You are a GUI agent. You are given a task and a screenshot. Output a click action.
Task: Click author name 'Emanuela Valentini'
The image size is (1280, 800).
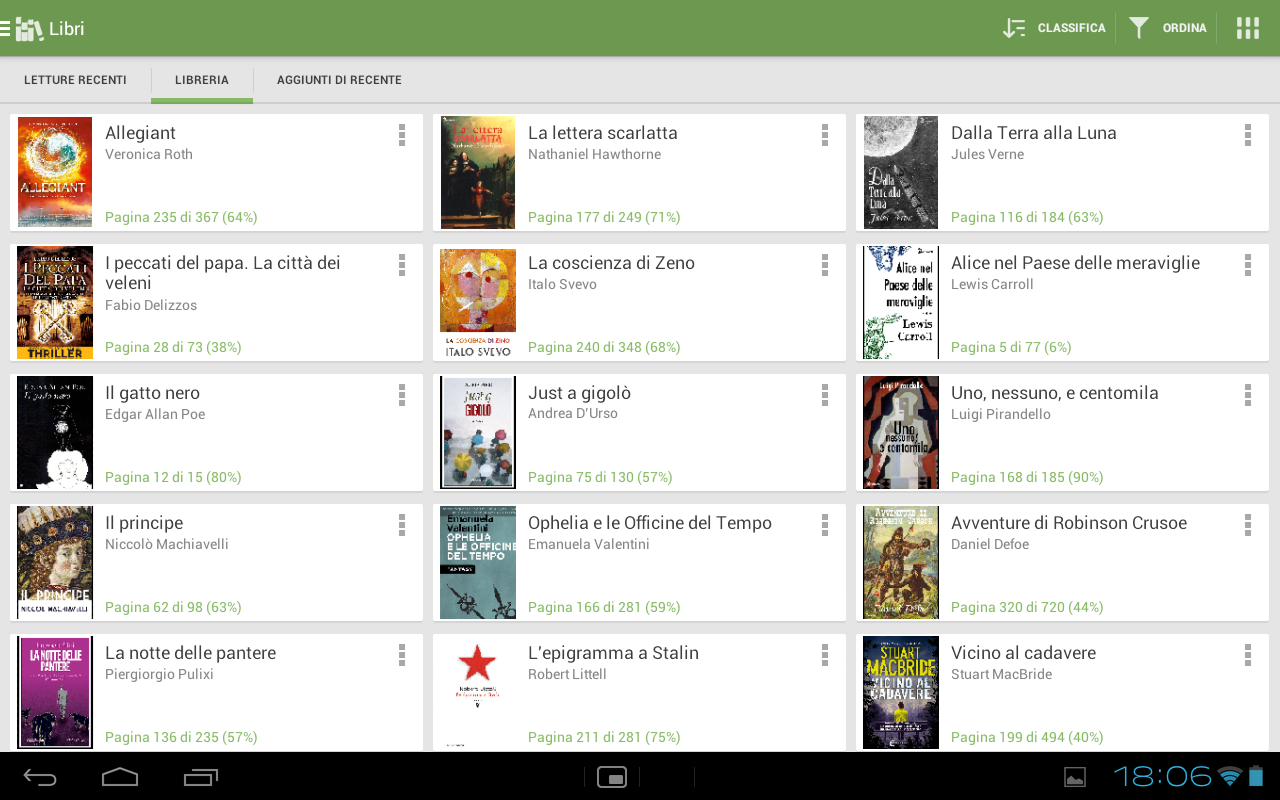[589, 544]
